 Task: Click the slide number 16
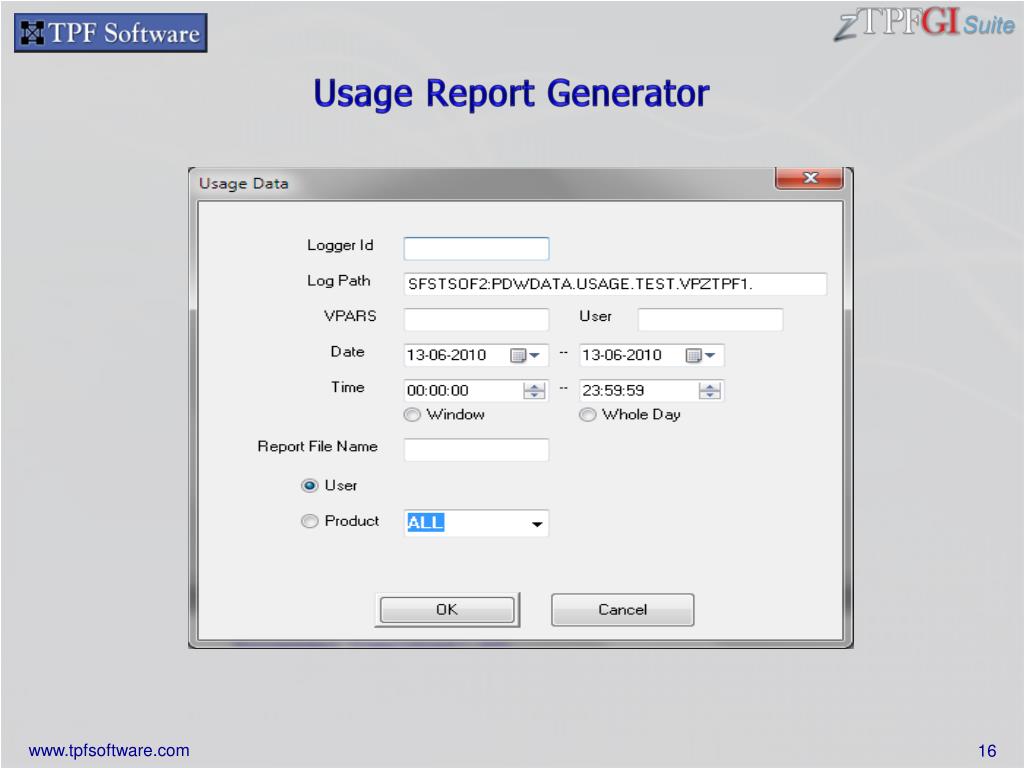coord(987,751)
